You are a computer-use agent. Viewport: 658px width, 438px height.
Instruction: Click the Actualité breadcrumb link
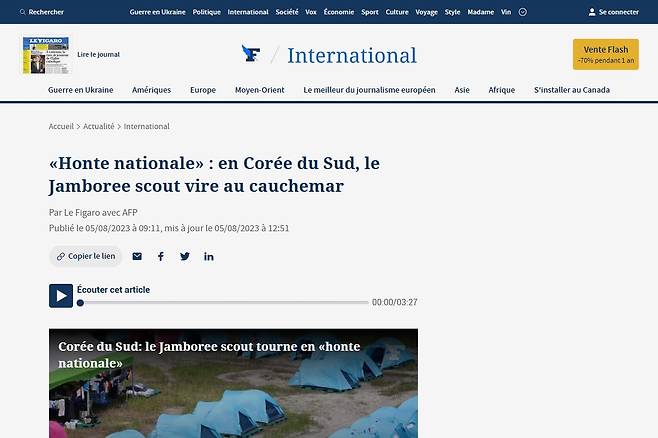99,127
